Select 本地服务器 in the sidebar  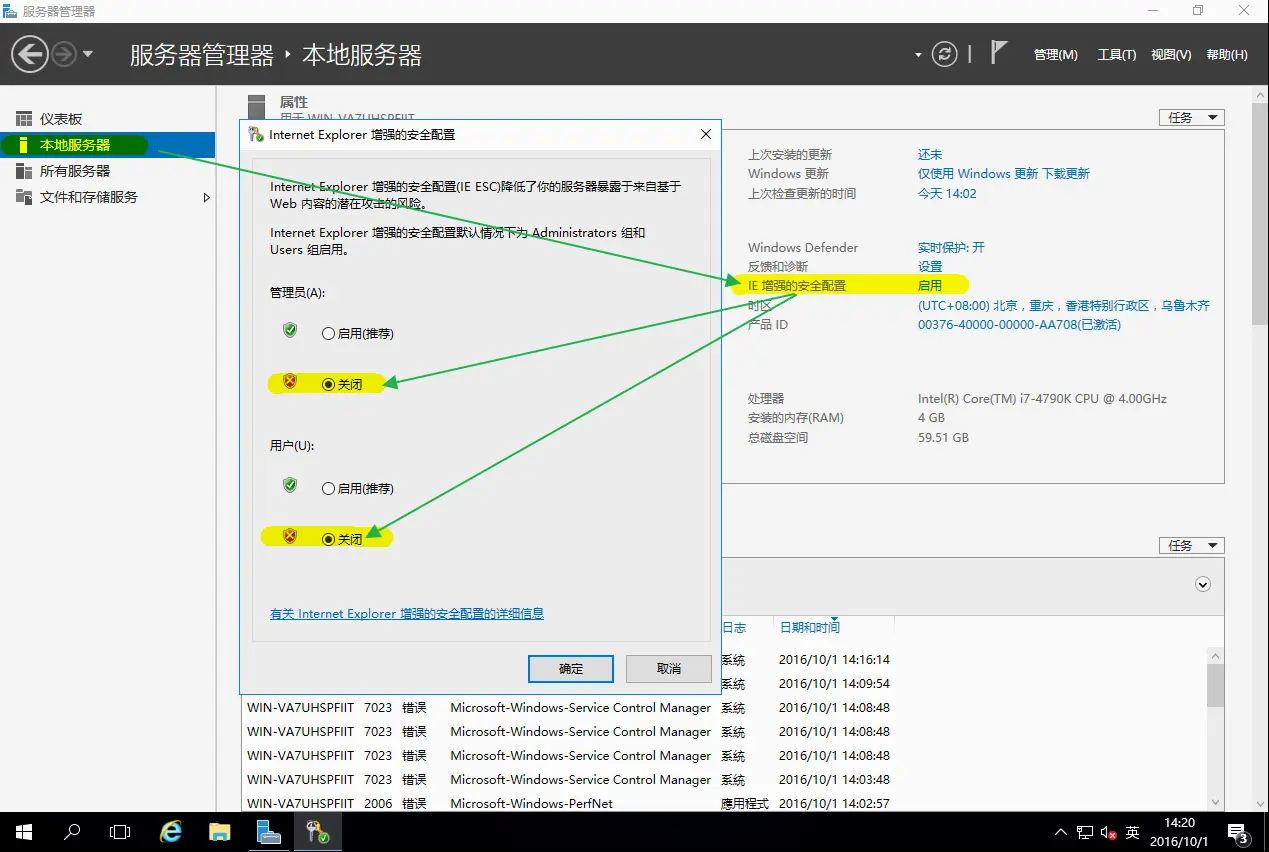tap(107, 145)
